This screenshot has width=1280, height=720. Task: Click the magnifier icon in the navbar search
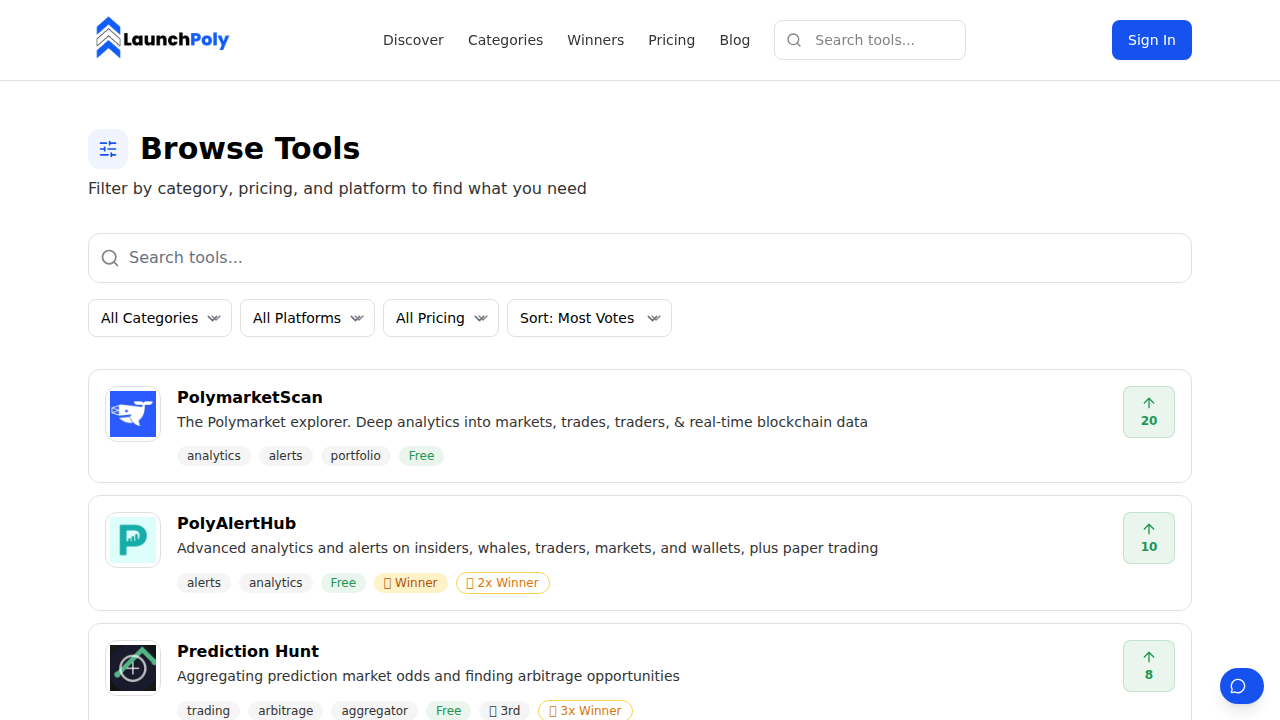794,40
